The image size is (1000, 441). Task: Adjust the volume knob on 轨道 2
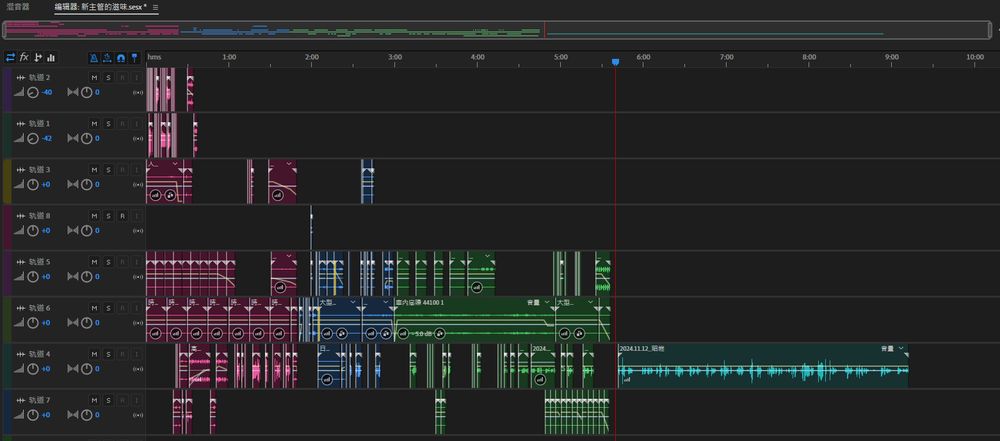click(33, 93)
